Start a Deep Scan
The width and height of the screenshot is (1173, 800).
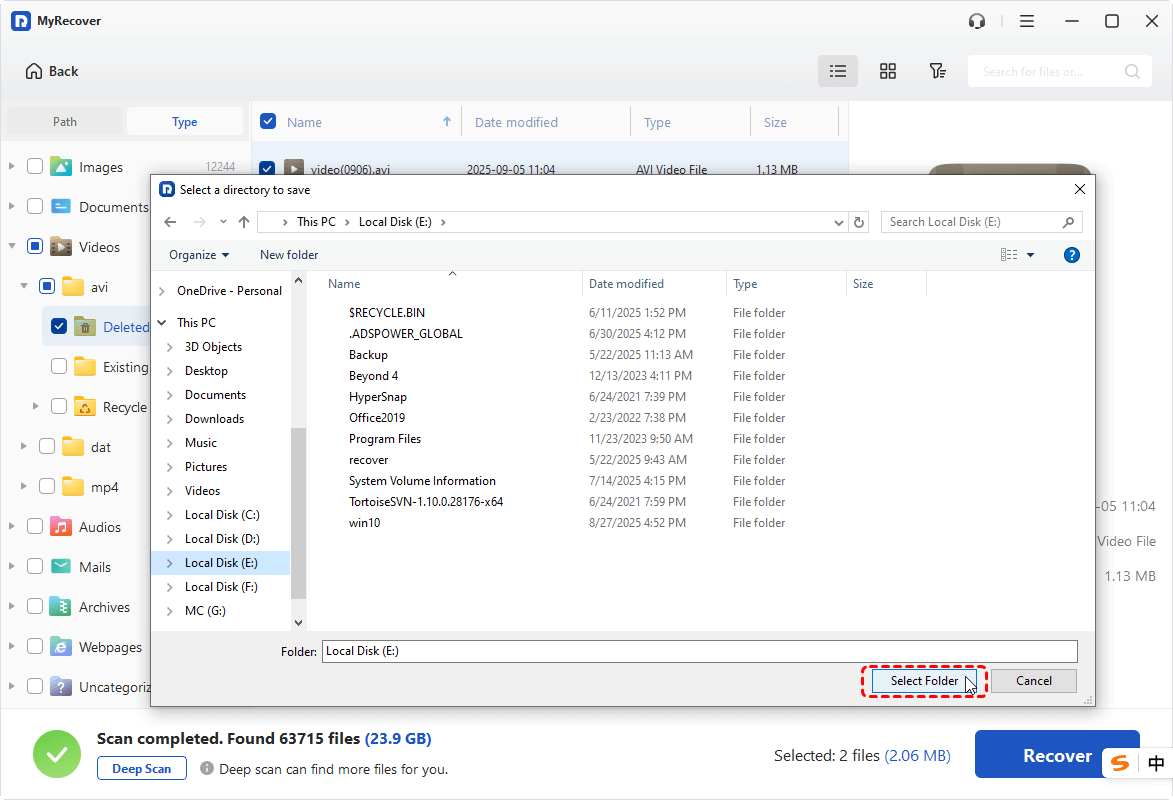tap(141, 769)
